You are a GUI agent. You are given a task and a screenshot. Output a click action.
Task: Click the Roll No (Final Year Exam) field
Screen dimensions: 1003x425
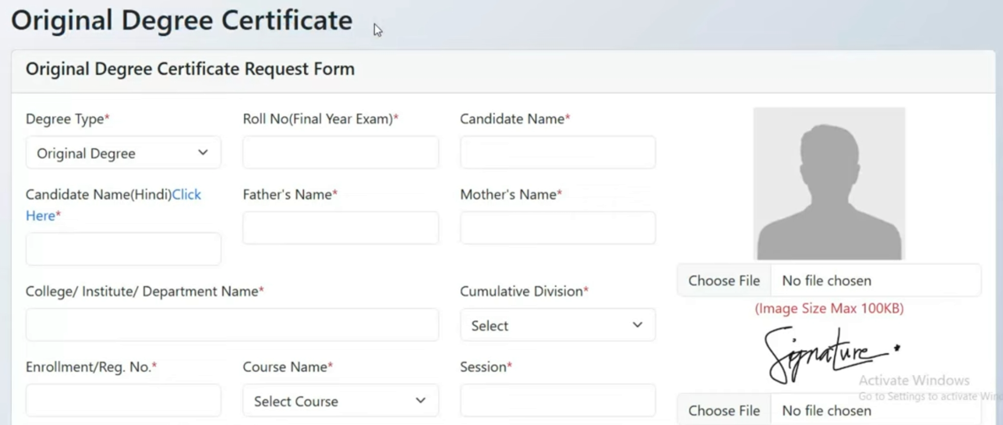[x=340, y=153]
